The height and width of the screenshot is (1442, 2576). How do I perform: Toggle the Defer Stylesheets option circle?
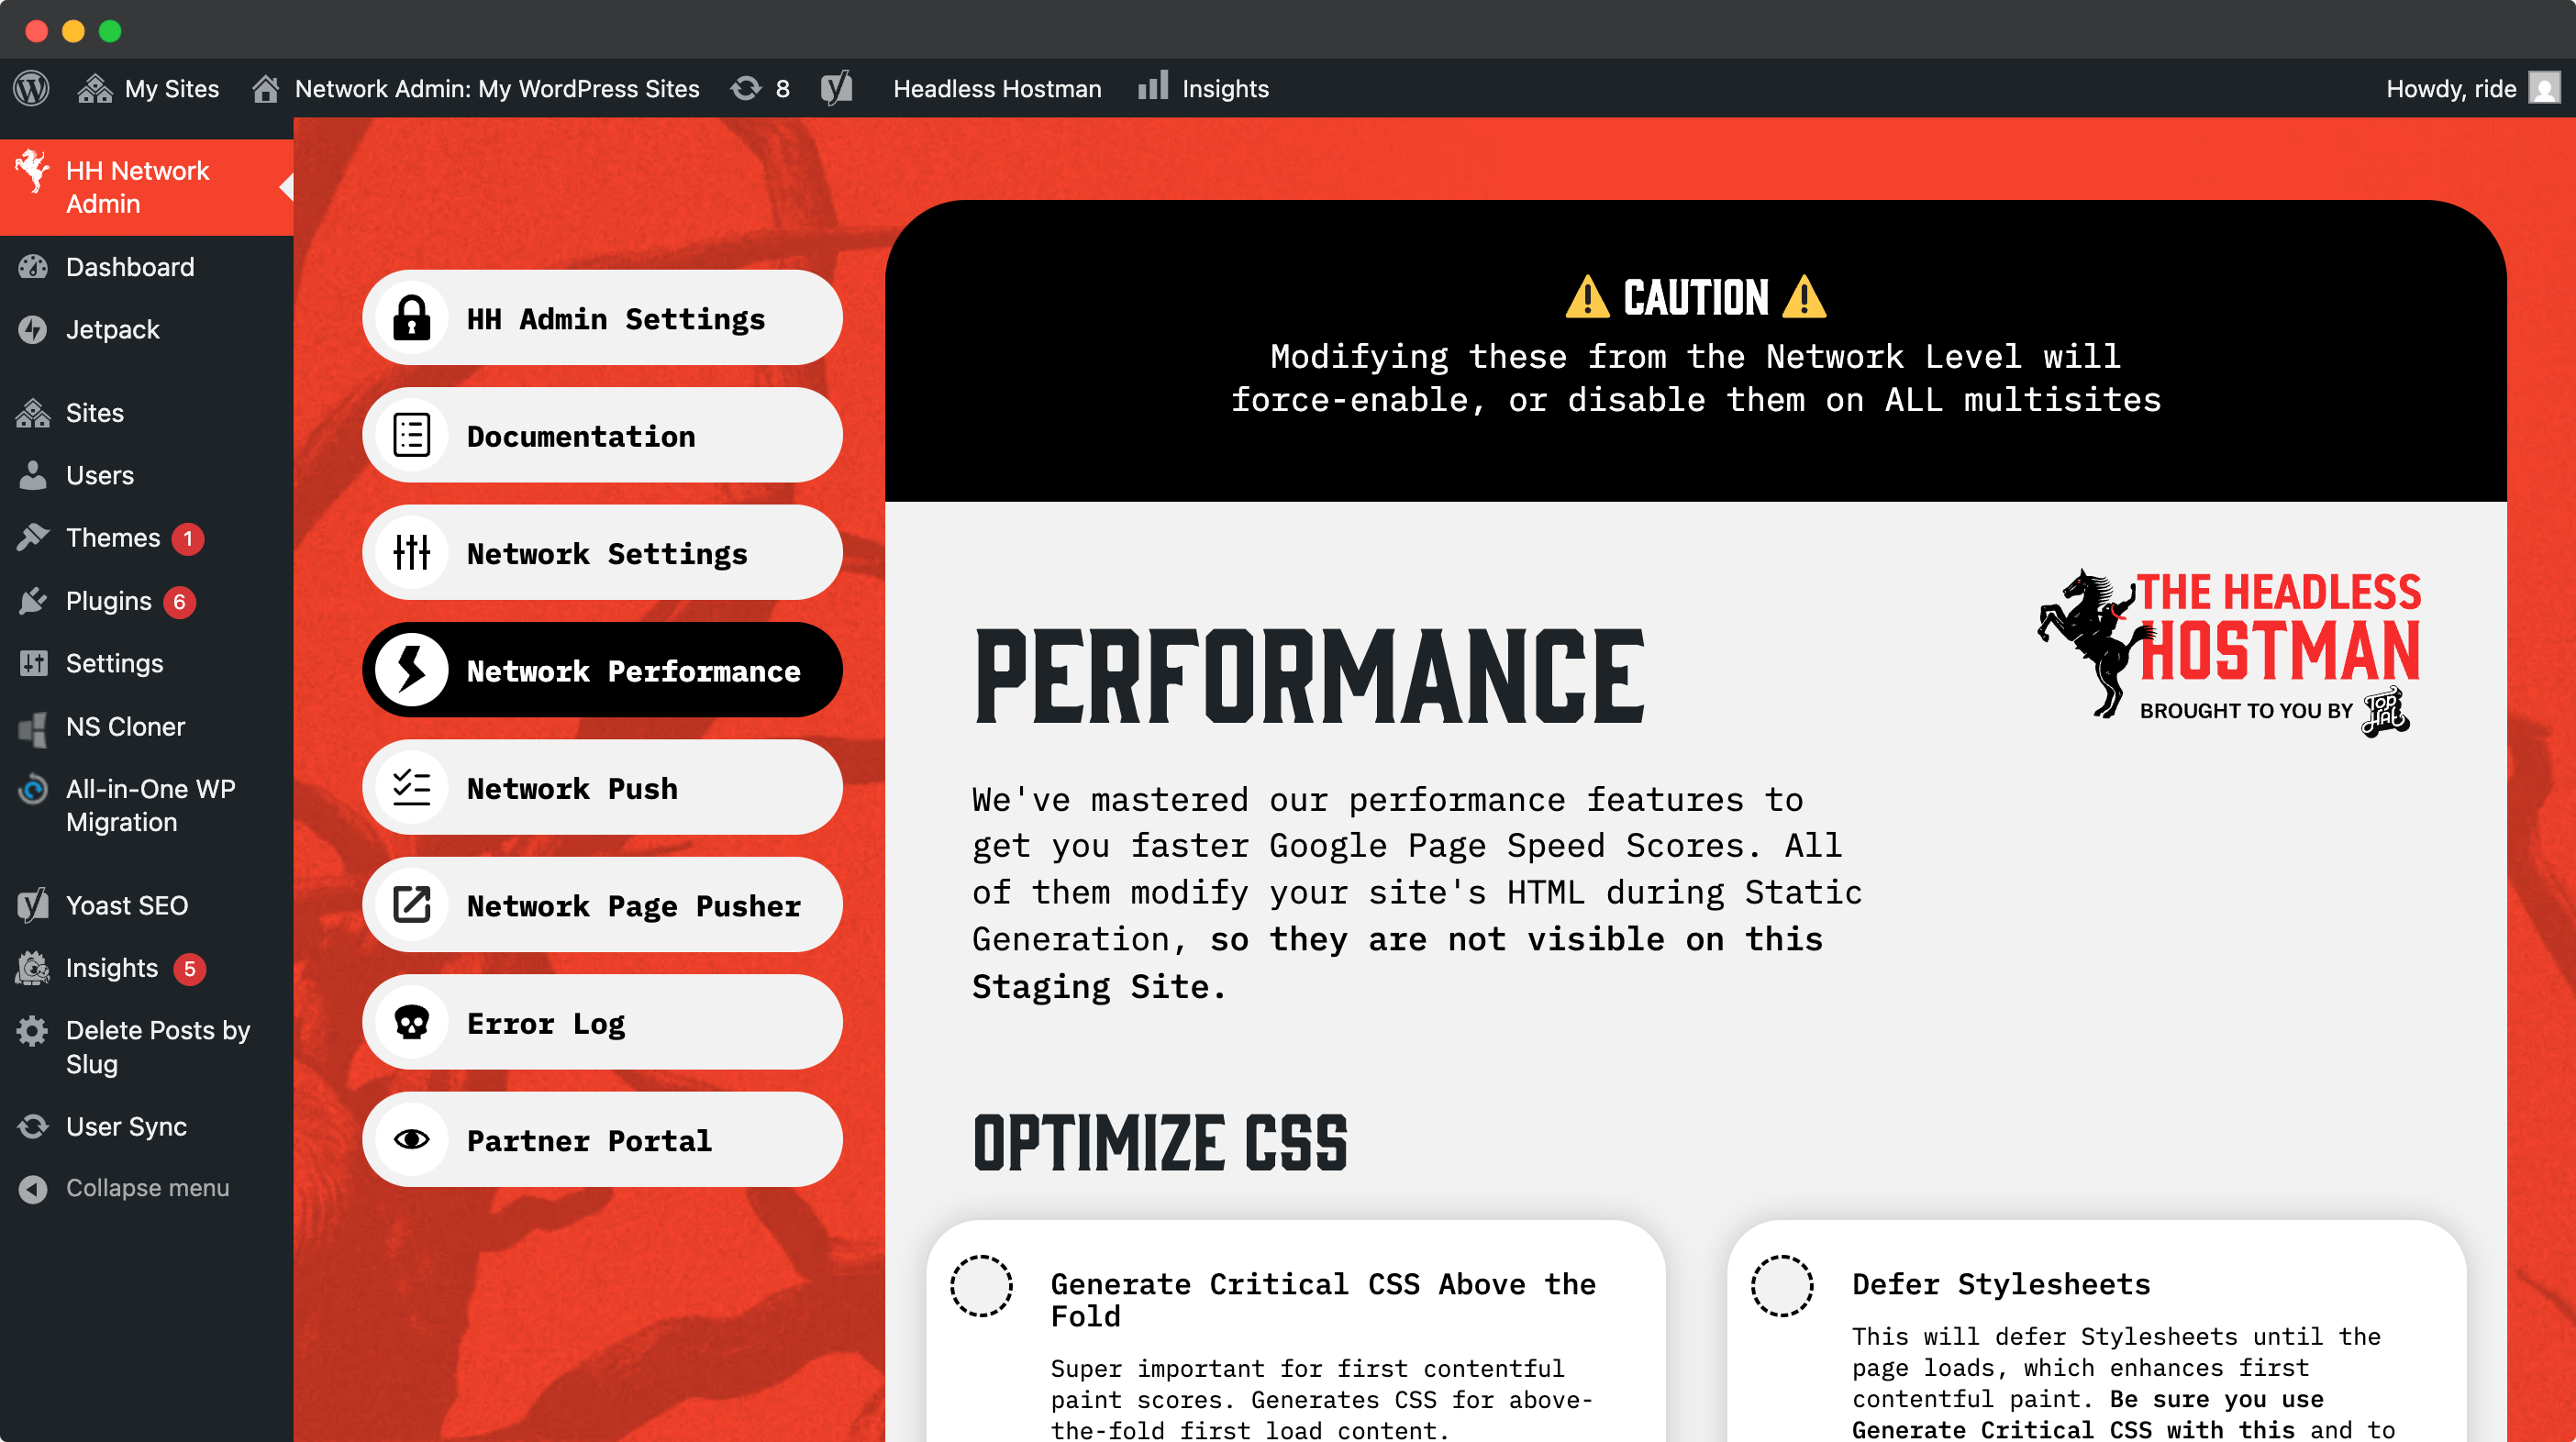pyautogui.click(x=1782, y=1285)
